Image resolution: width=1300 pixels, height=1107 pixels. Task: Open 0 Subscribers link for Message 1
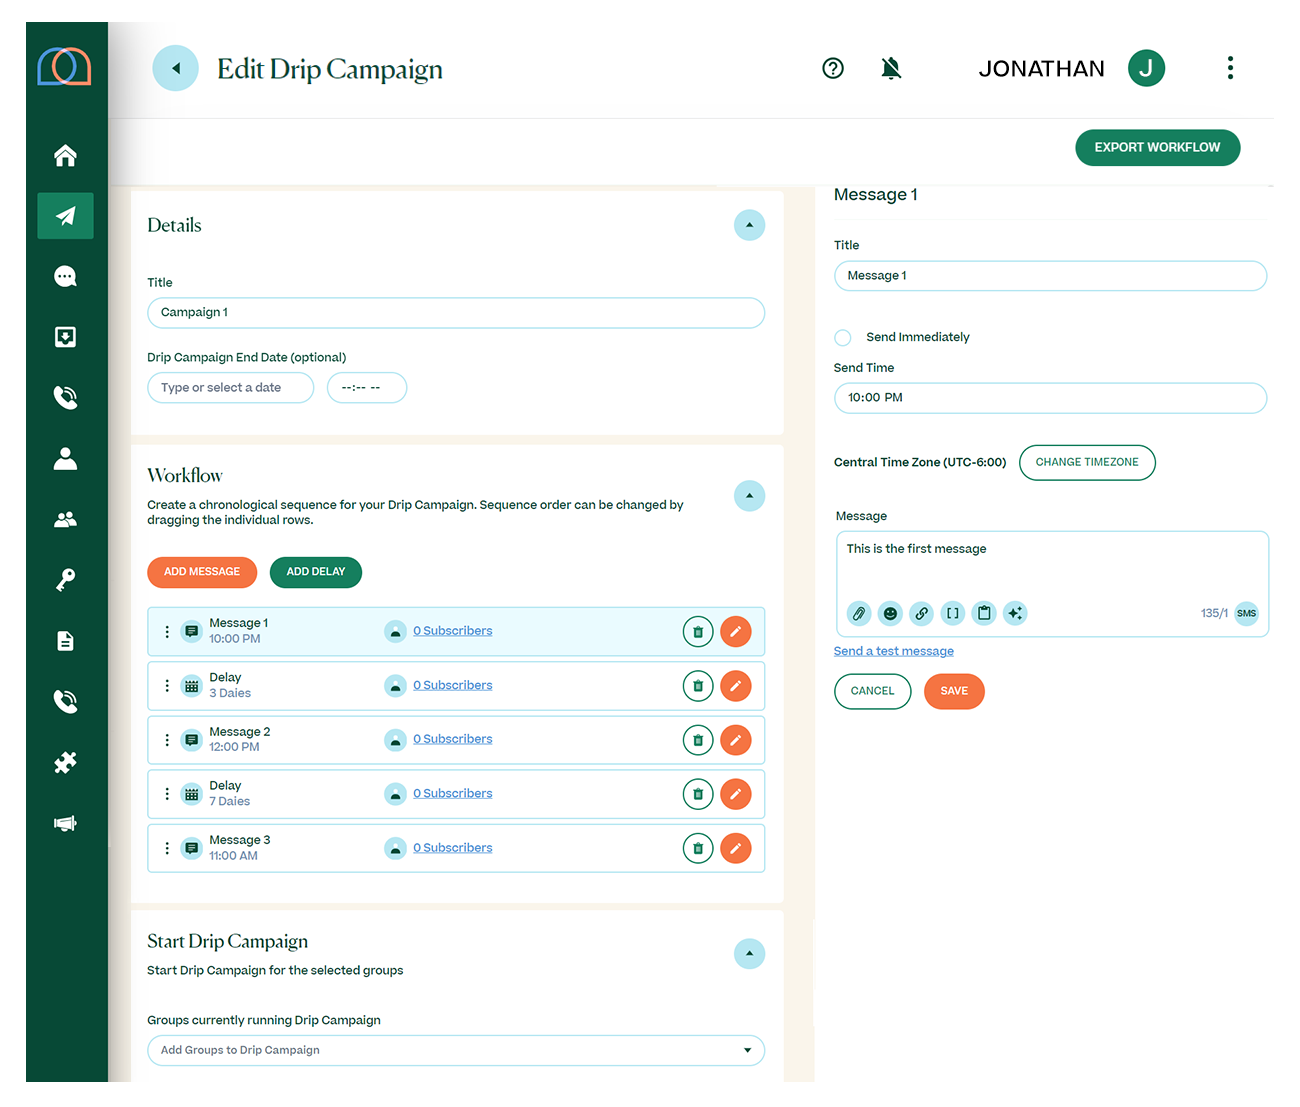[x=453, y=631]
